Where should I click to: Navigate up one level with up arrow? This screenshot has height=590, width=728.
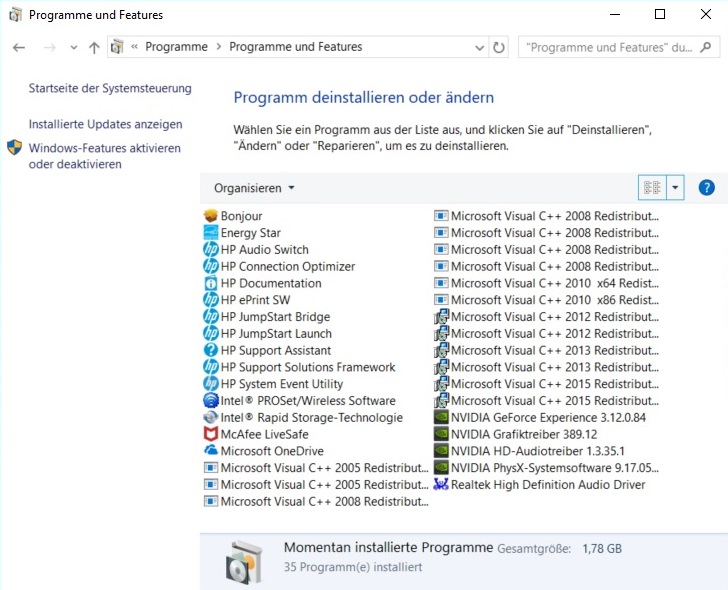(94, 47)
